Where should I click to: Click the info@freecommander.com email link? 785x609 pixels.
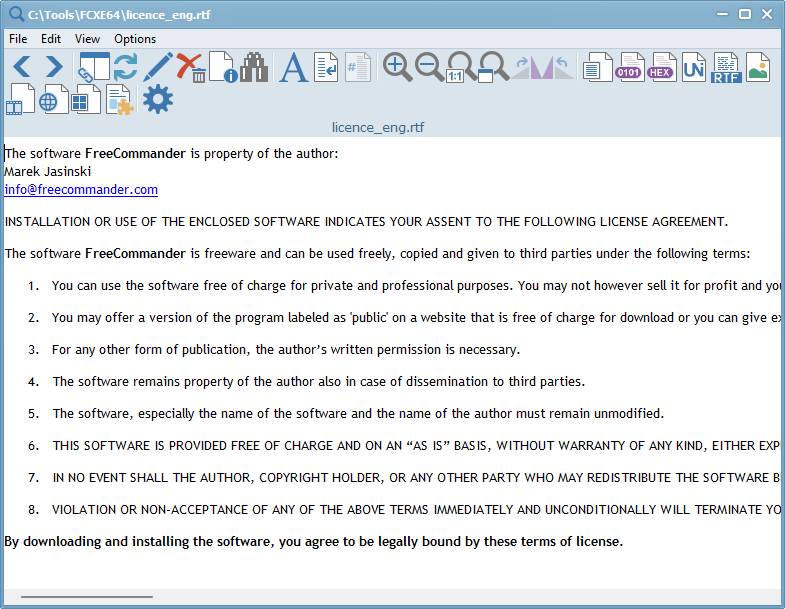tap(81, 189)
